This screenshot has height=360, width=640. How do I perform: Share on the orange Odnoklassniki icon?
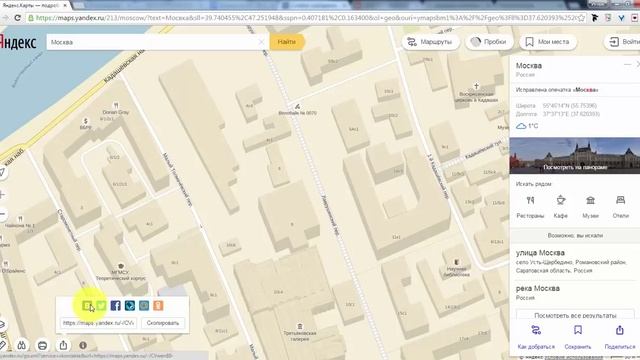coord(158,305)
